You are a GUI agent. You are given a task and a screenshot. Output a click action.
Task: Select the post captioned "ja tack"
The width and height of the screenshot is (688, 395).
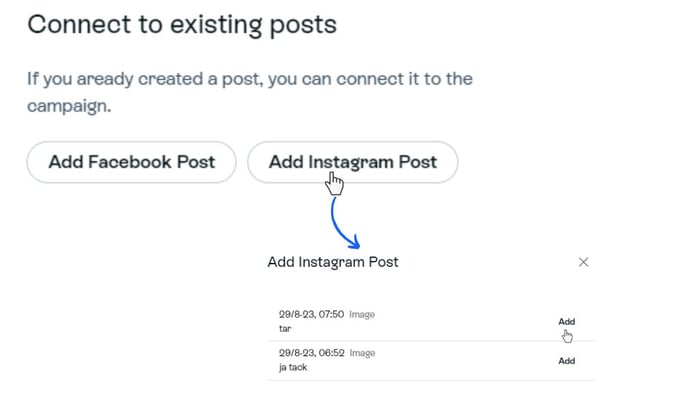tap(293, 367)
